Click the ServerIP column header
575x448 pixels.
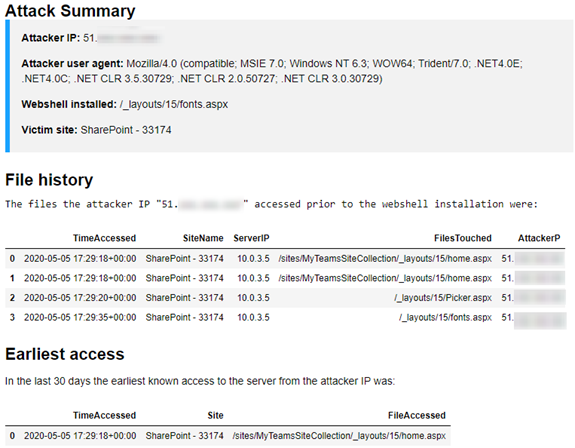[251, 238]
